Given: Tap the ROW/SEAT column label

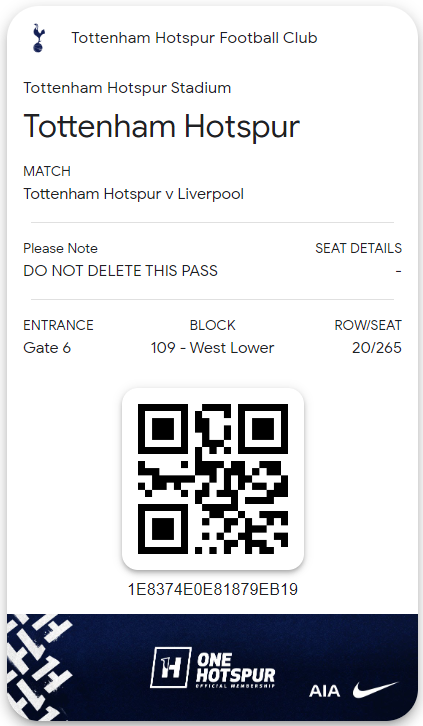Looking at the screenshot, I should click(368, 325).
